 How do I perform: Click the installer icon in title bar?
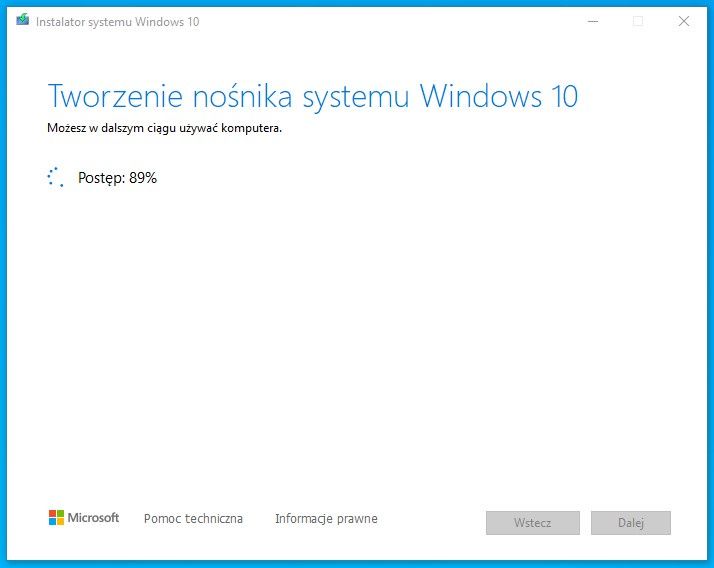[x=22, y=20]
